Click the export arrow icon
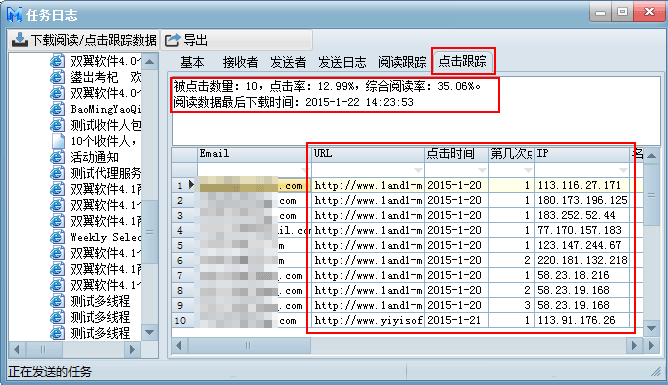The width and height of the screenshot is (668, 385). [173, 40]
